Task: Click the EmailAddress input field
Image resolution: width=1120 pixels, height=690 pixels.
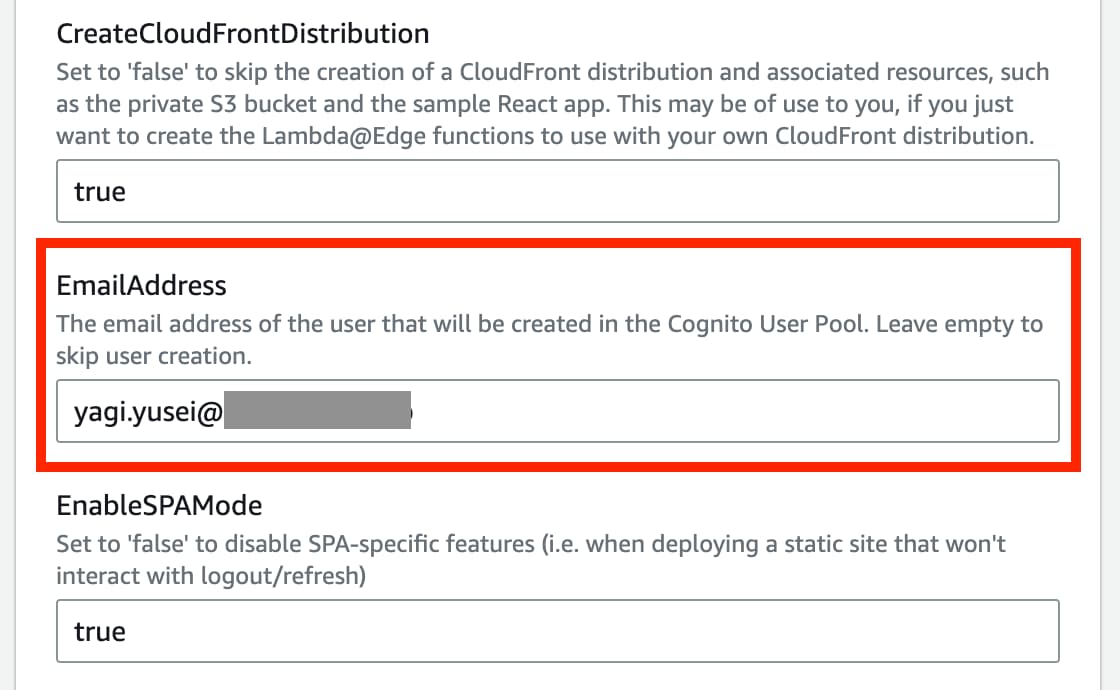Action: [557, 411]
